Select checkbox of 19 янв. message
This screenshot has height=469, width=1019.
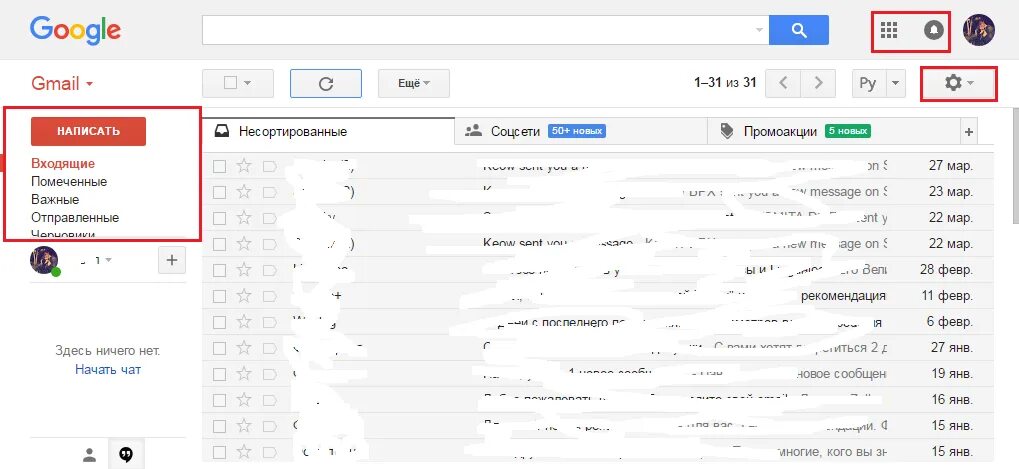(220, 374)
